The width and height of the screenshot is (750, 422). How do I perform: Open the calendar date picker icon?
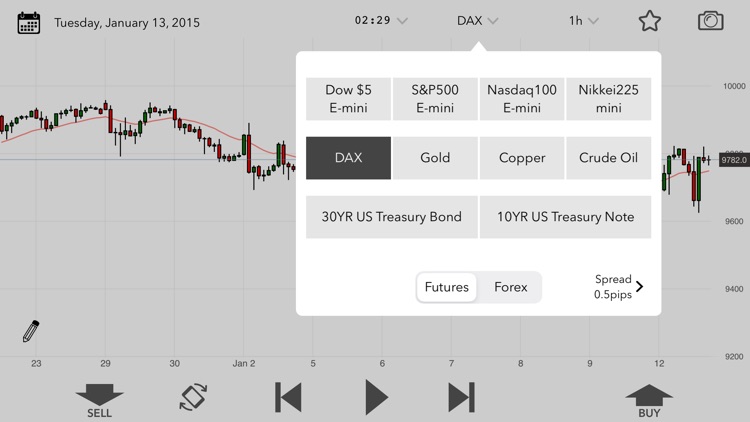pyautogui.click(x=29, y=22)
